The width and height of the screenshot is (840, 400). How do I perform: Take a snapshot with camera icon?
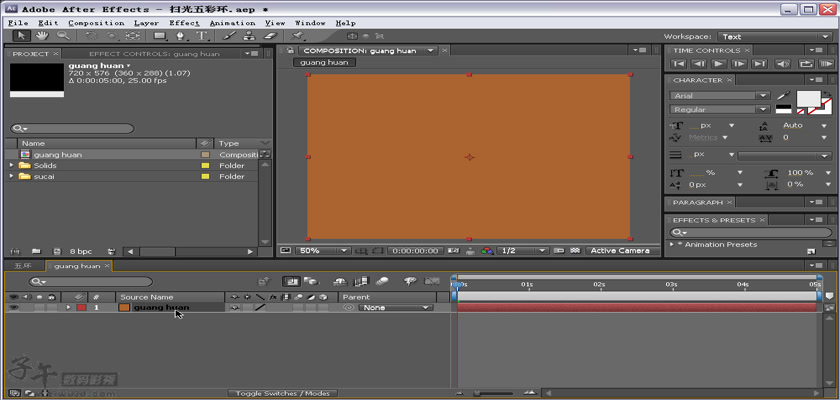(453, 251)
